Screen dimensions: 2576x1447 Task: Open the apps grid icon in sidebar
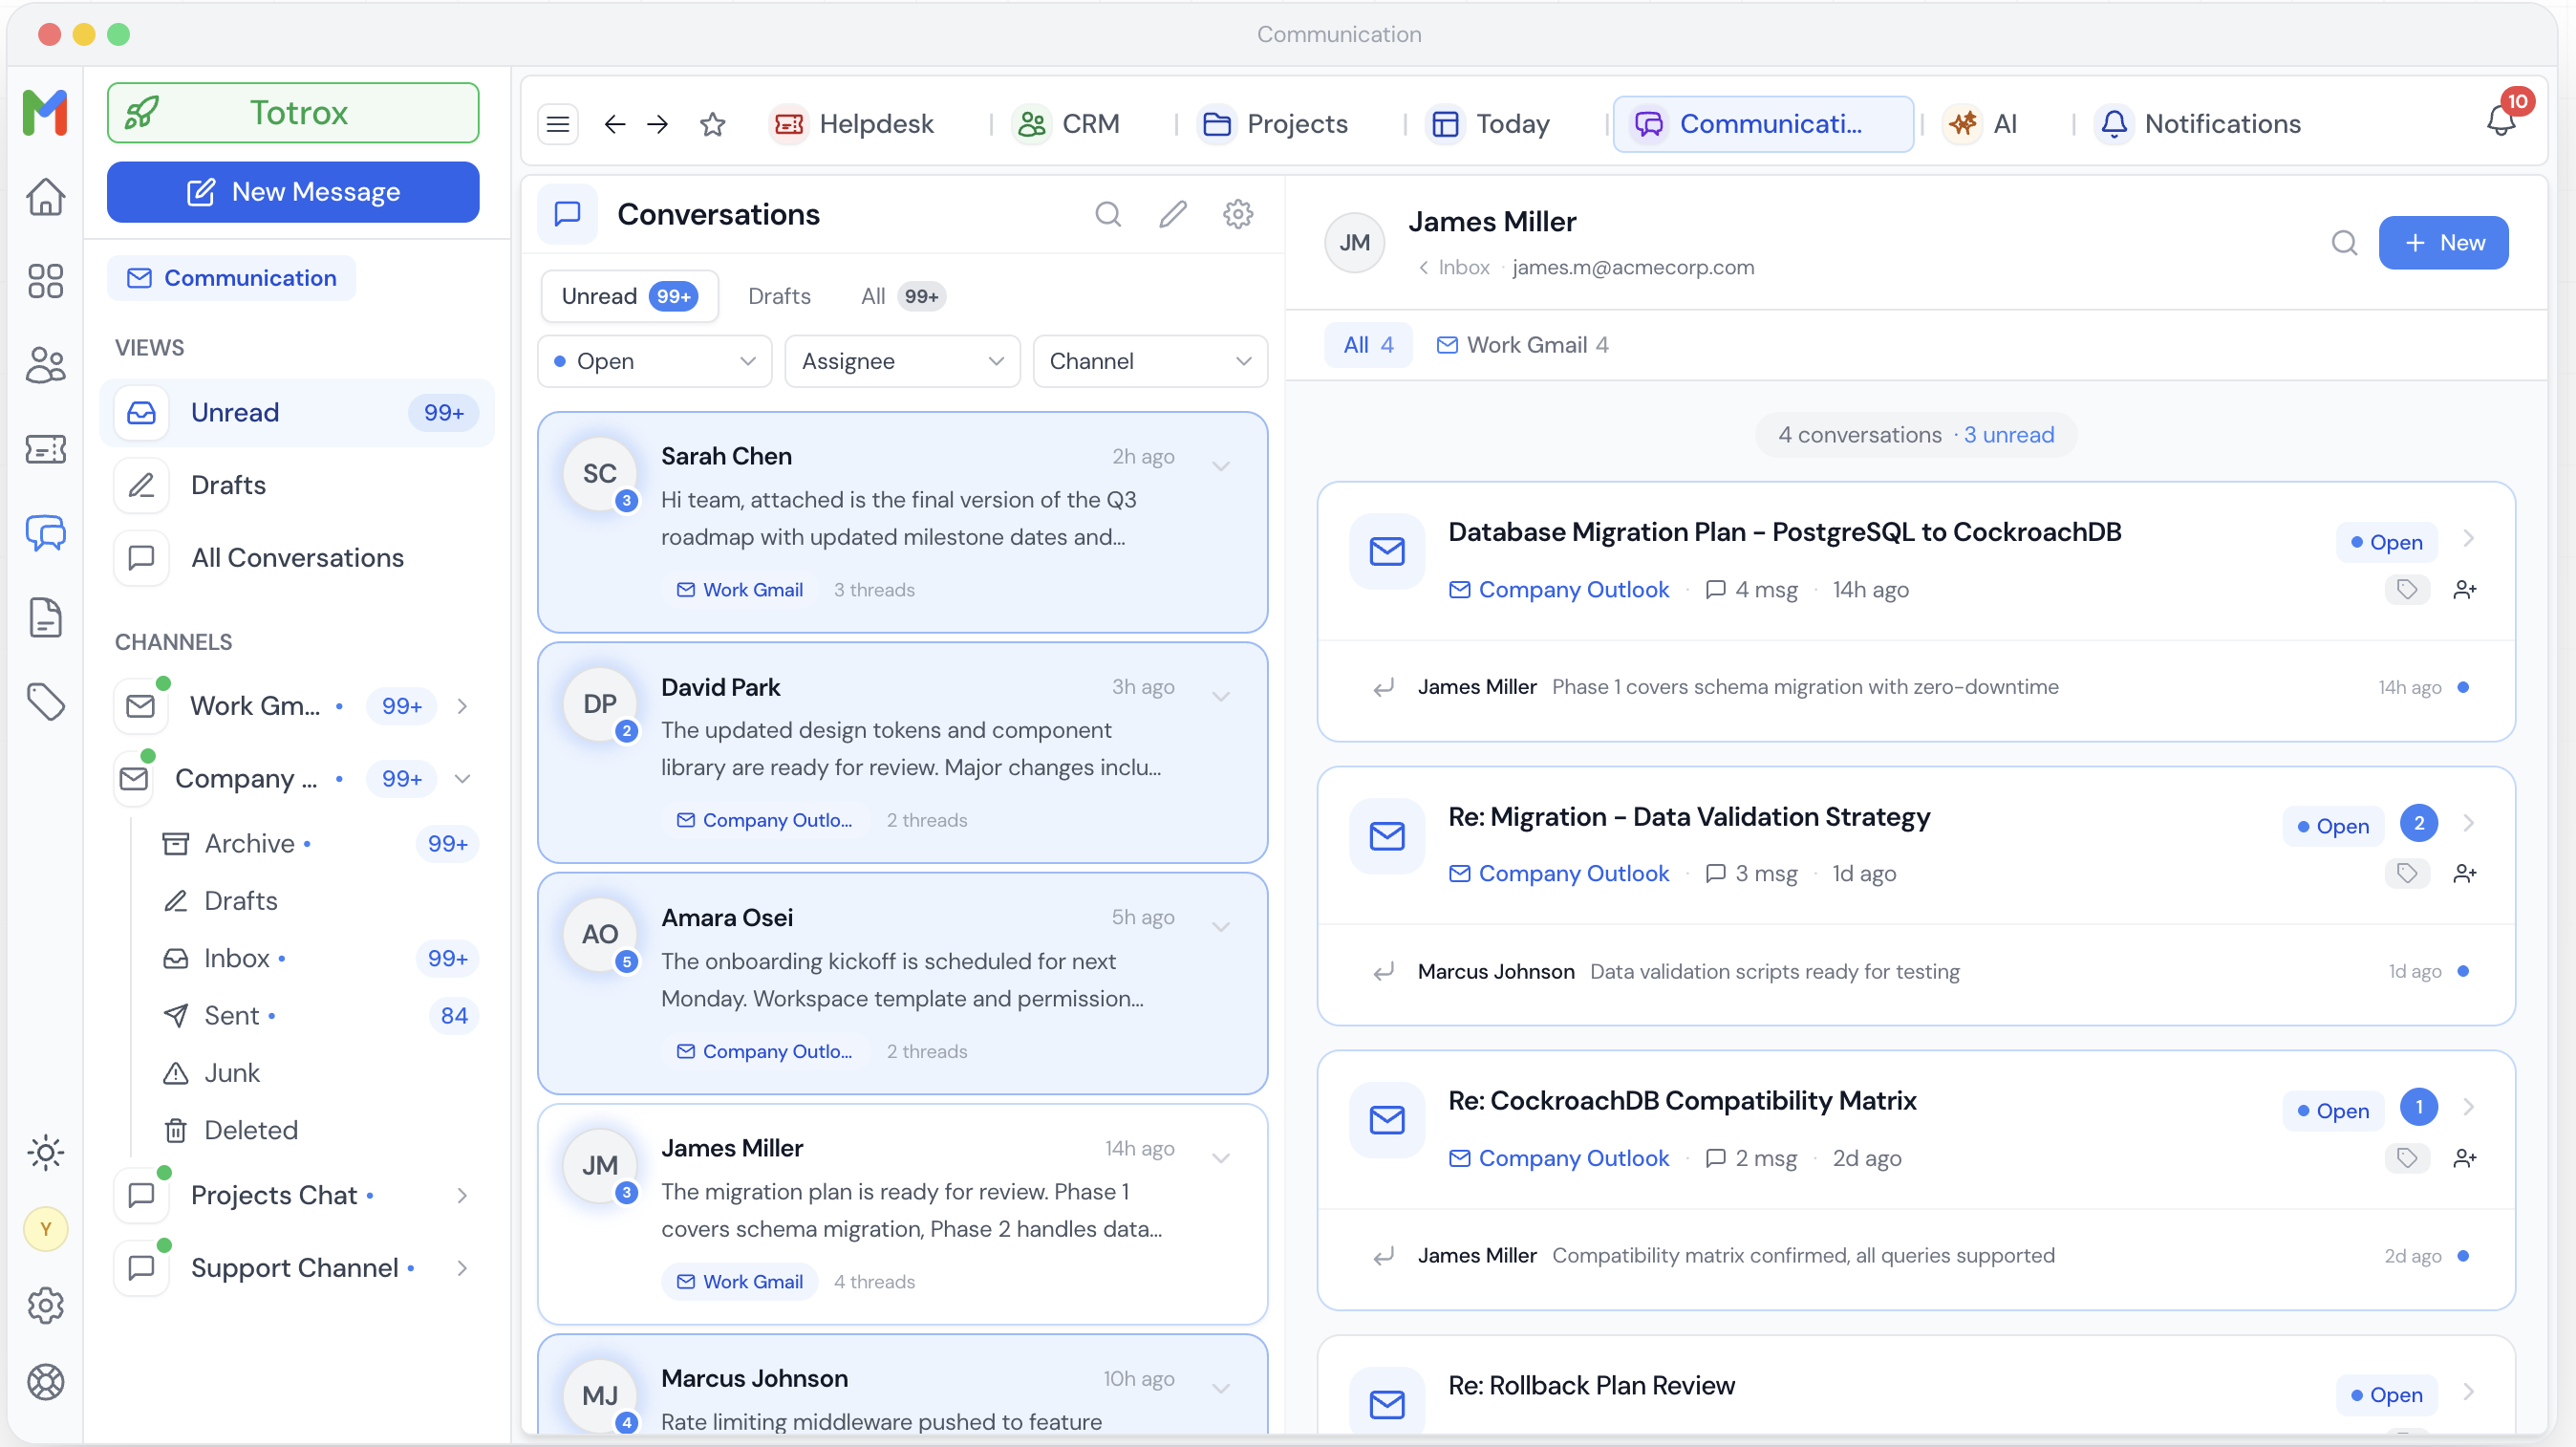[45, 281]
